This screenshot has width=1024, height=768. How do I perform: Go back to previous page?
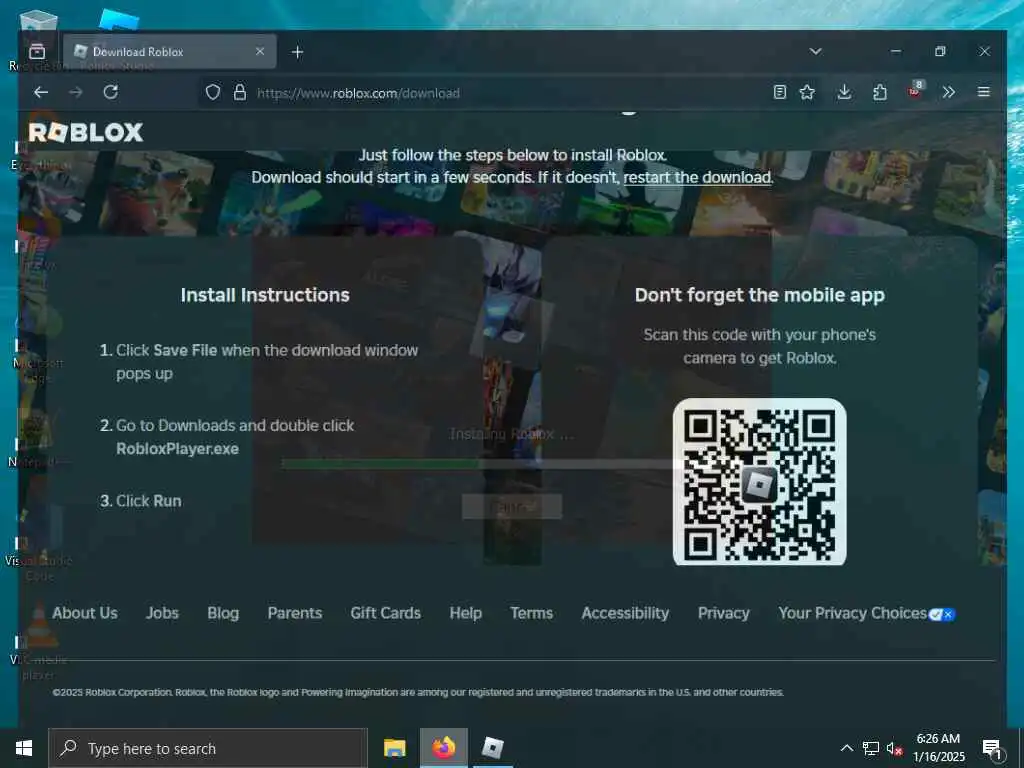tap(41, 92)
